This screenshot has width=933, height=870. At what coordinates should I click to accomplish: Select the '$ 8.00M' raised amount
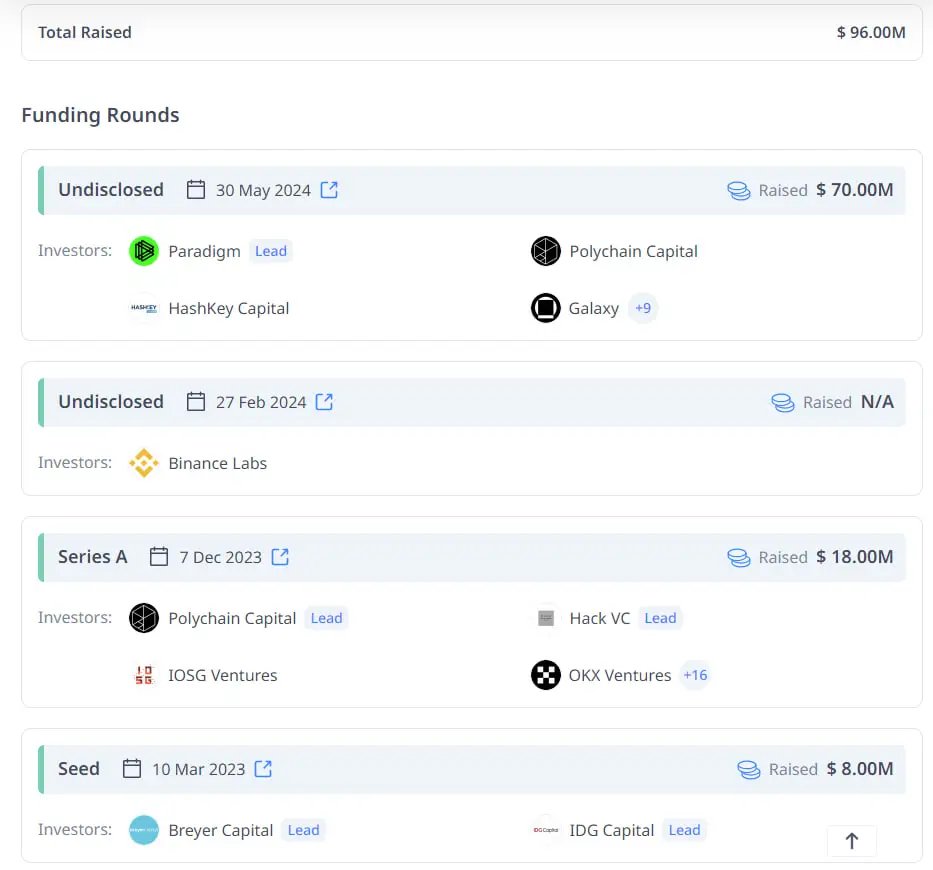pyautogui.click(x=860, y=769)
